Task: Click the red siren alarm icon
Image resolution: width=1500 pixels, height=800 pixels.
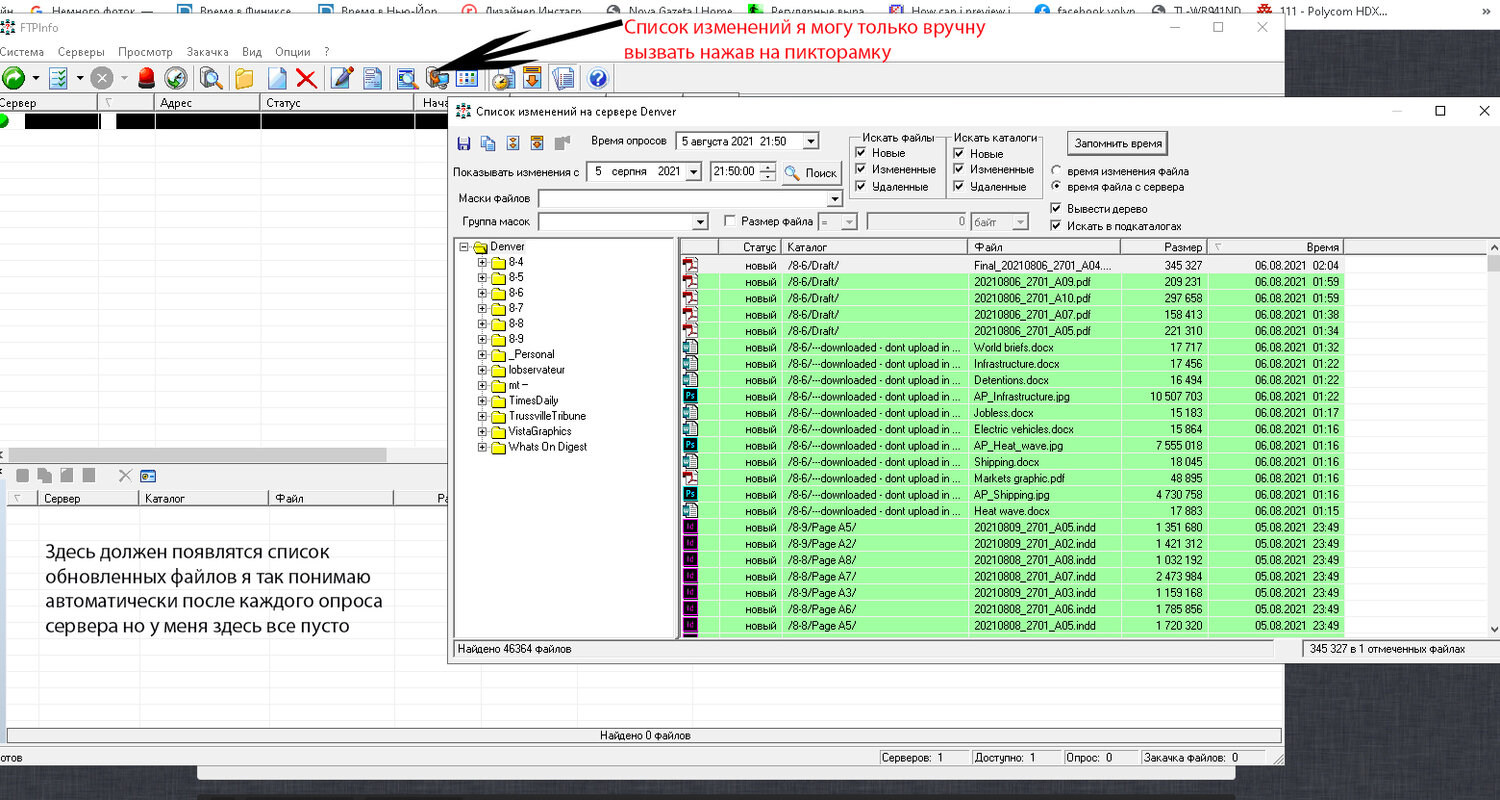Action: tap(147, 78)
